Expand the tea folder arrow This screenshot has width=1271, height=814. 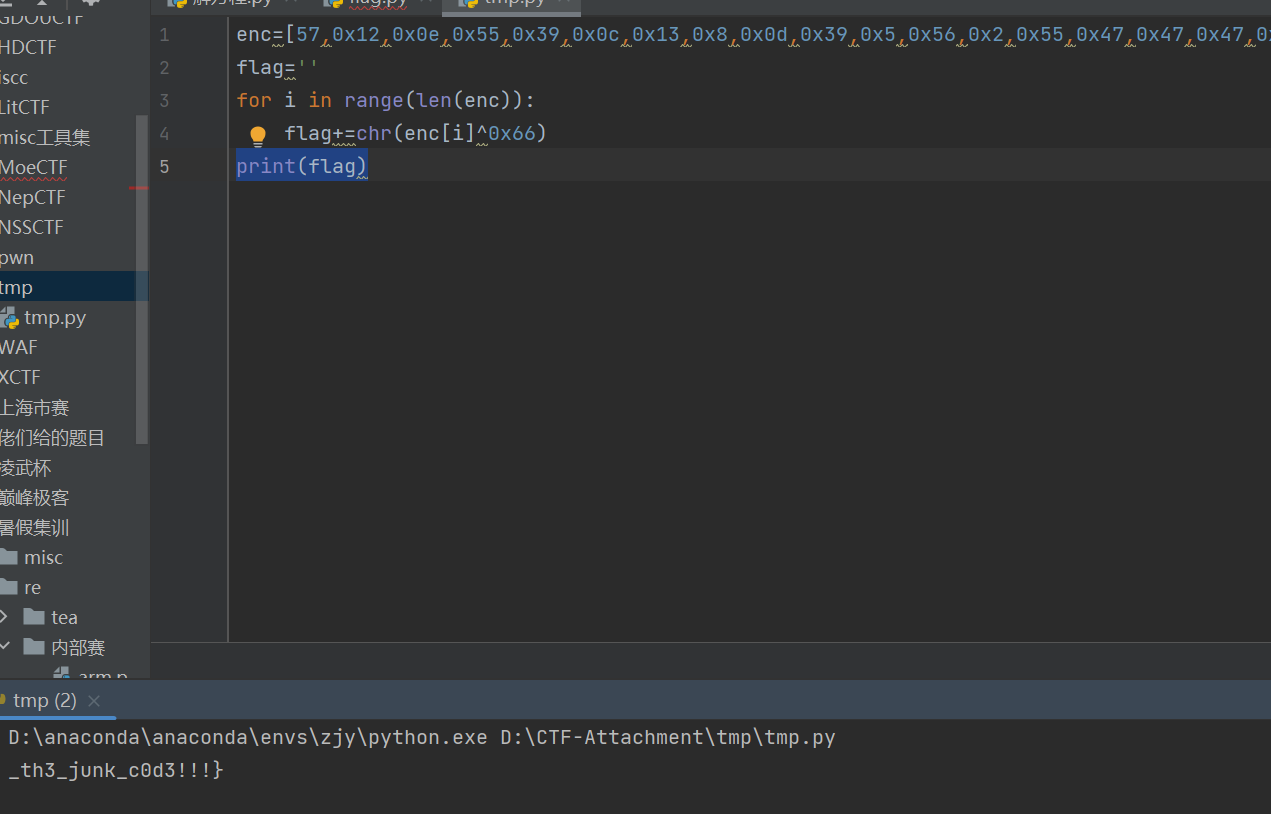(x=4, y=617)
